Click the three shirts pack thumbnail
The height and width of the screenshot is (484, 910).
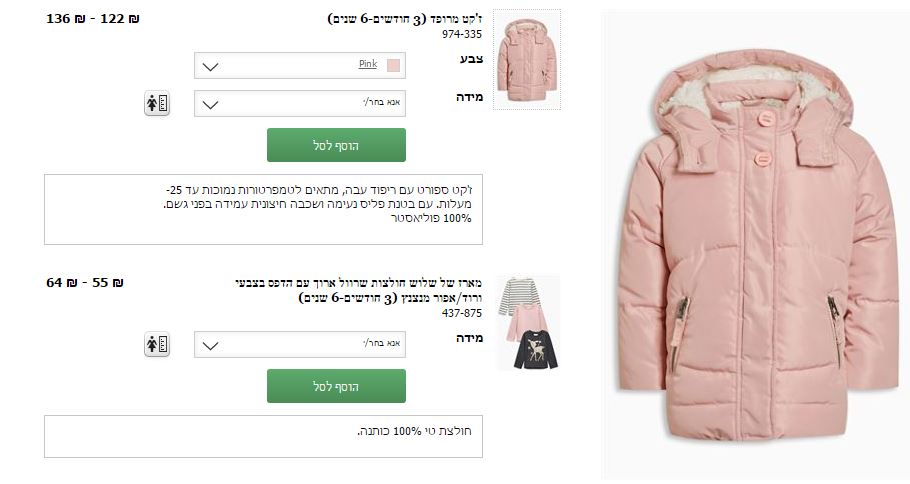click(x=528, y=323)
